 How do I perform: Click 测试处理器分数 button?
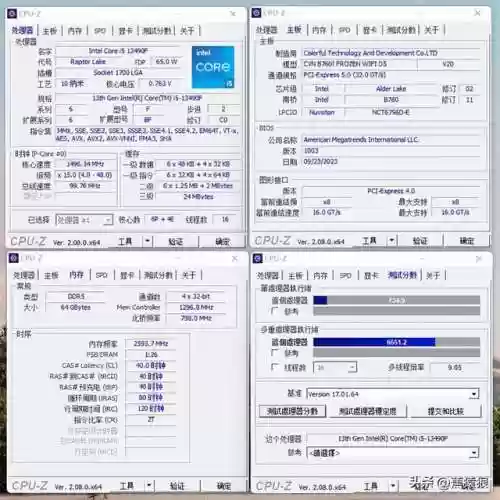pos(292,411)
